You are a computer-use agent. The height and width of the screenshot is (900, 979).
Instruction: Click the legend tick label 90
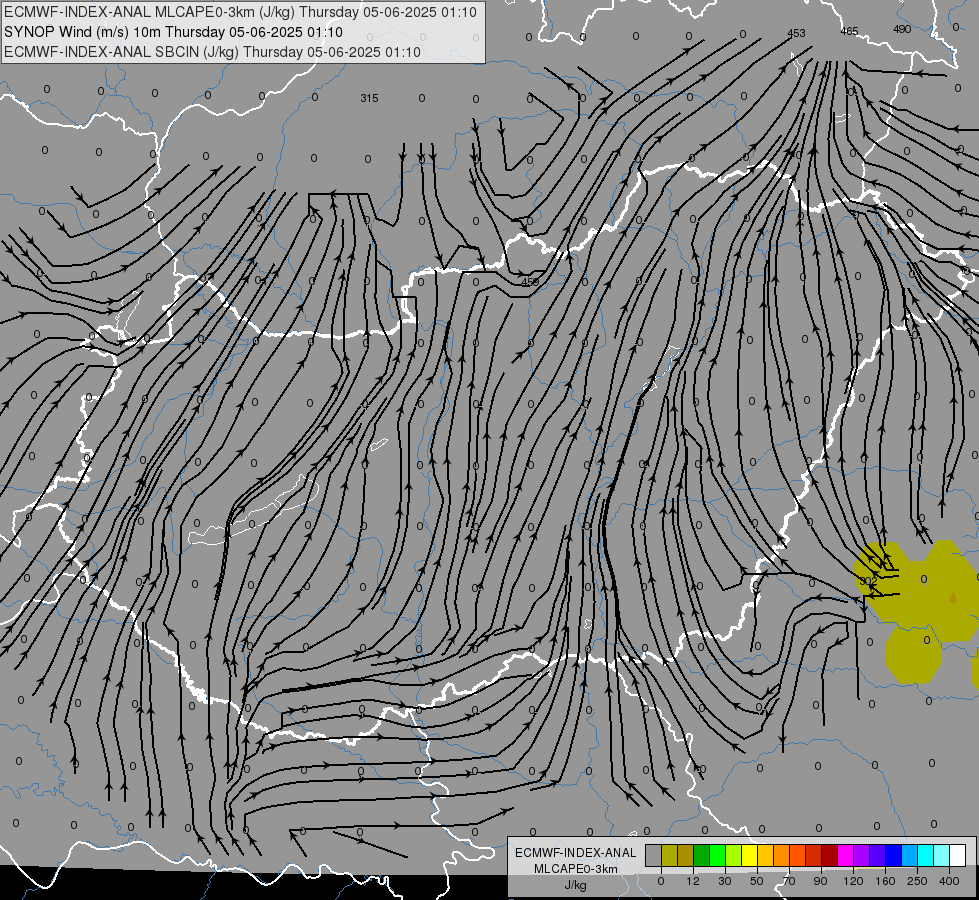point(820,881)
